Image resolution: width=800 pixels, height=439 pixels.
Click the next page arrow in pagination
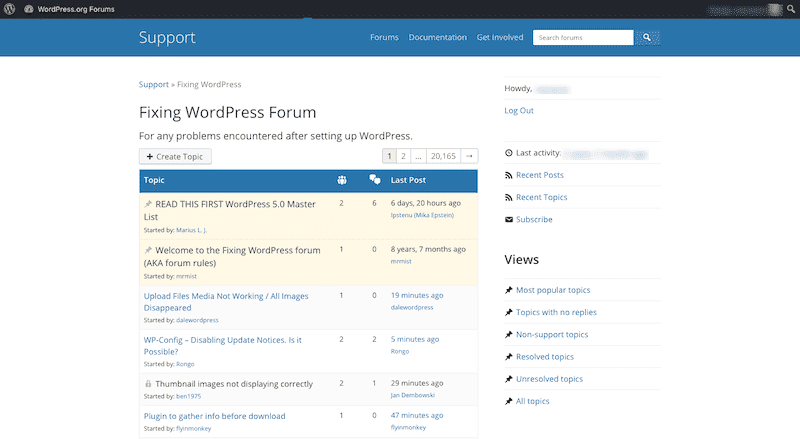click(469, 156)
